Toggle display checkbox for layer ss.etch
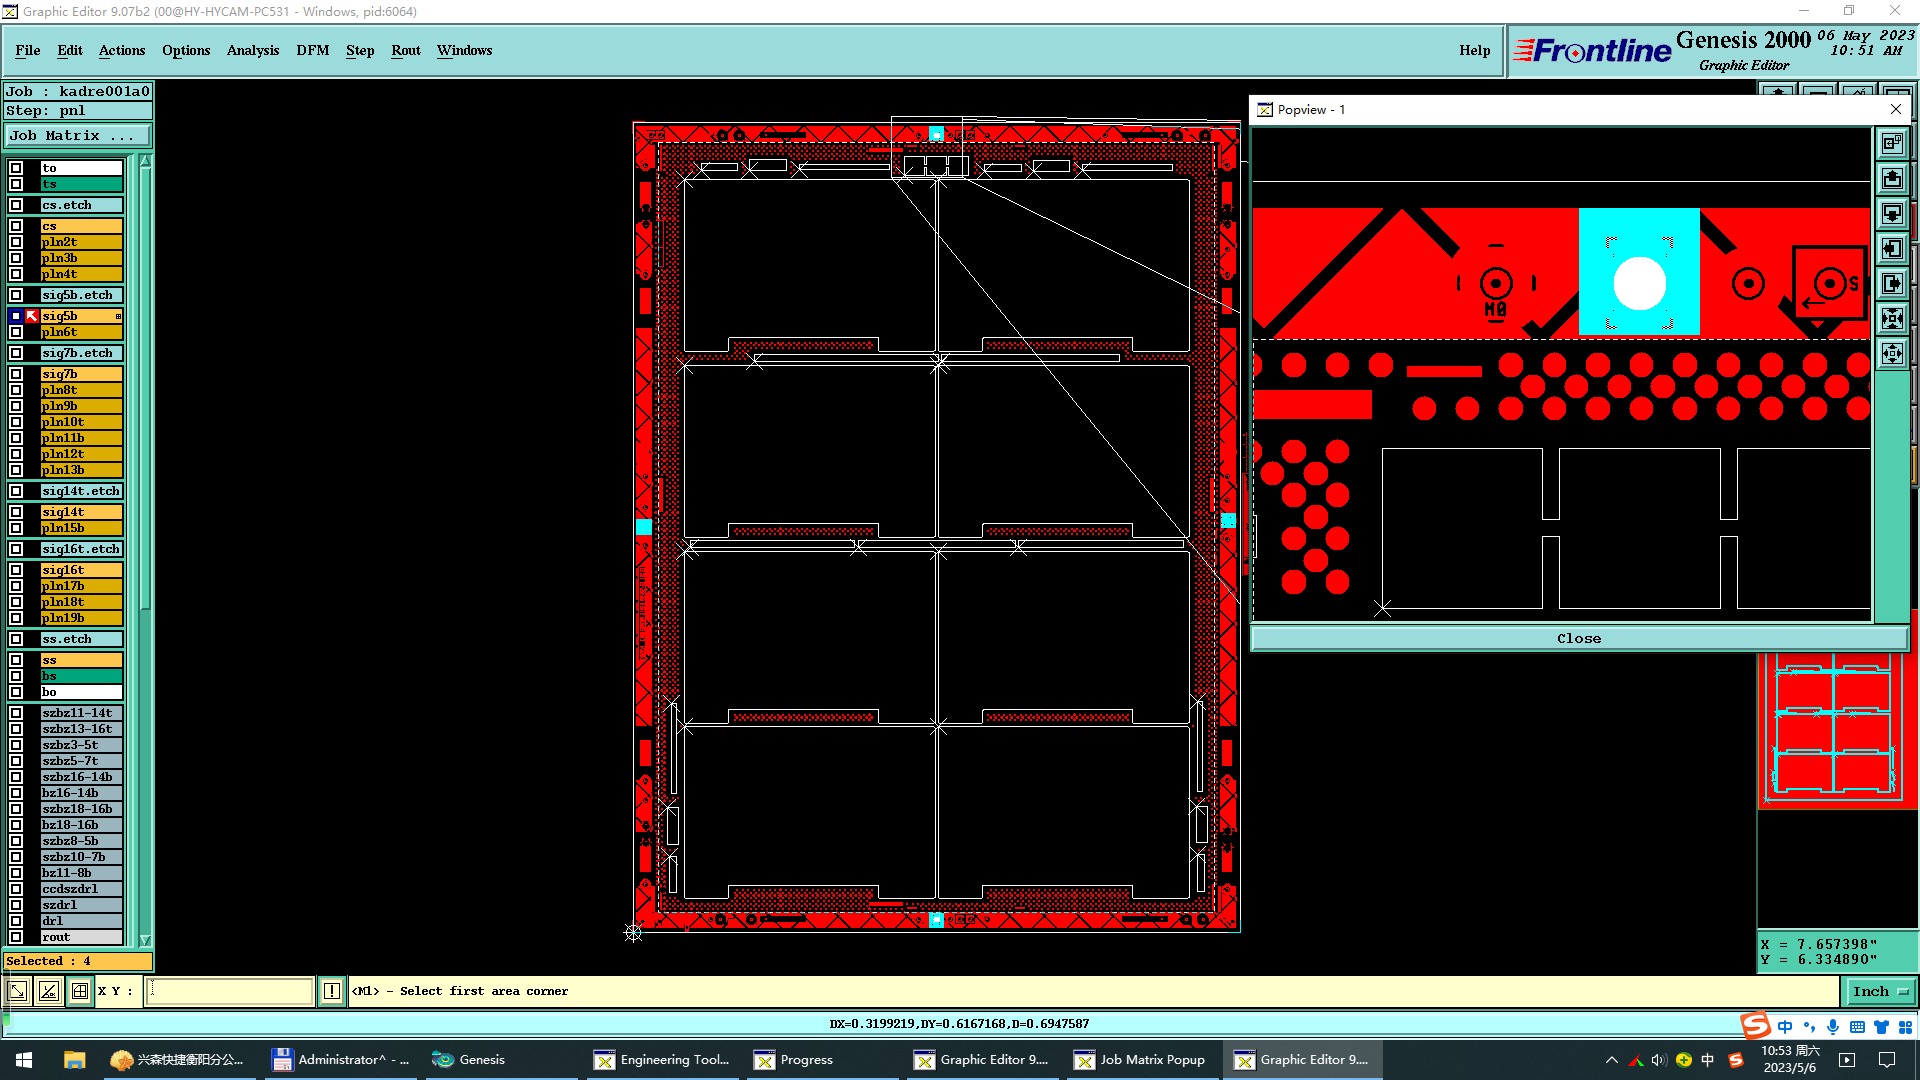 click(x=16, y=639)
